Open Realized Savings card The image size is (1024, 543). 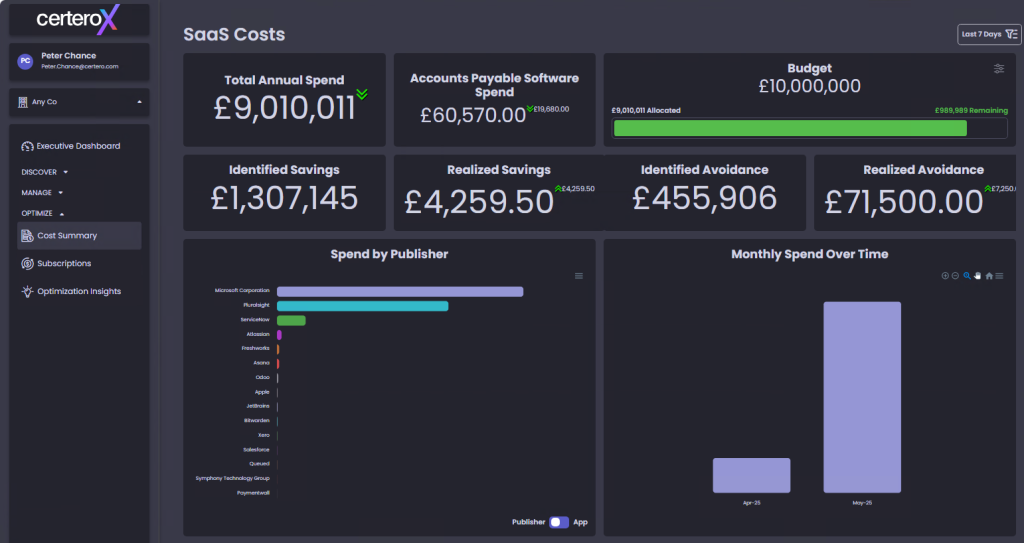[499, 193]
